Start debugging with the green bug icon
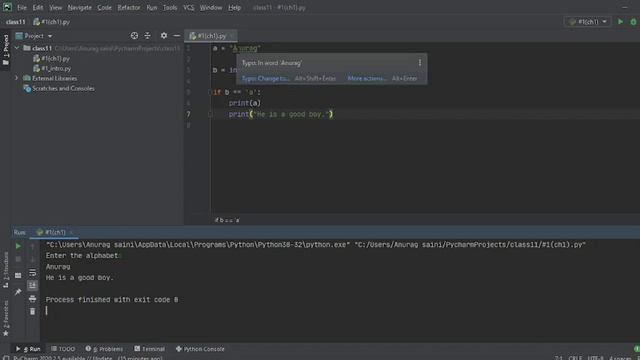This screenshot has height=360, width=640. 633,22
